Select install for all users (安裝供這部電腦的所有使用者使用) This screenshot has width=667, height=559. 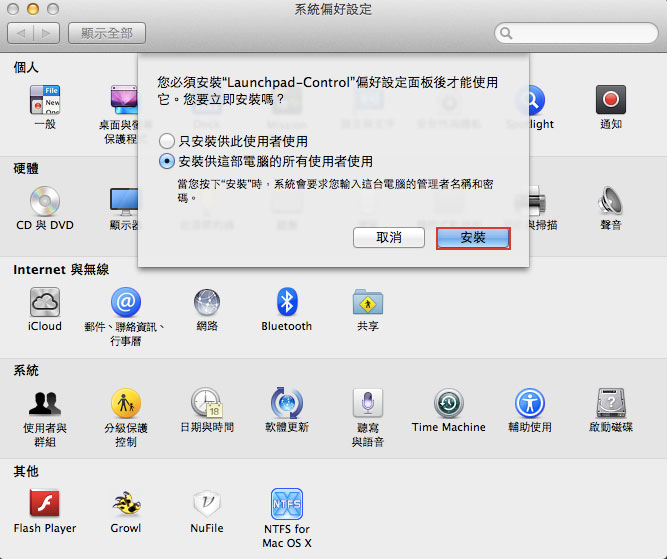[166, 161]
